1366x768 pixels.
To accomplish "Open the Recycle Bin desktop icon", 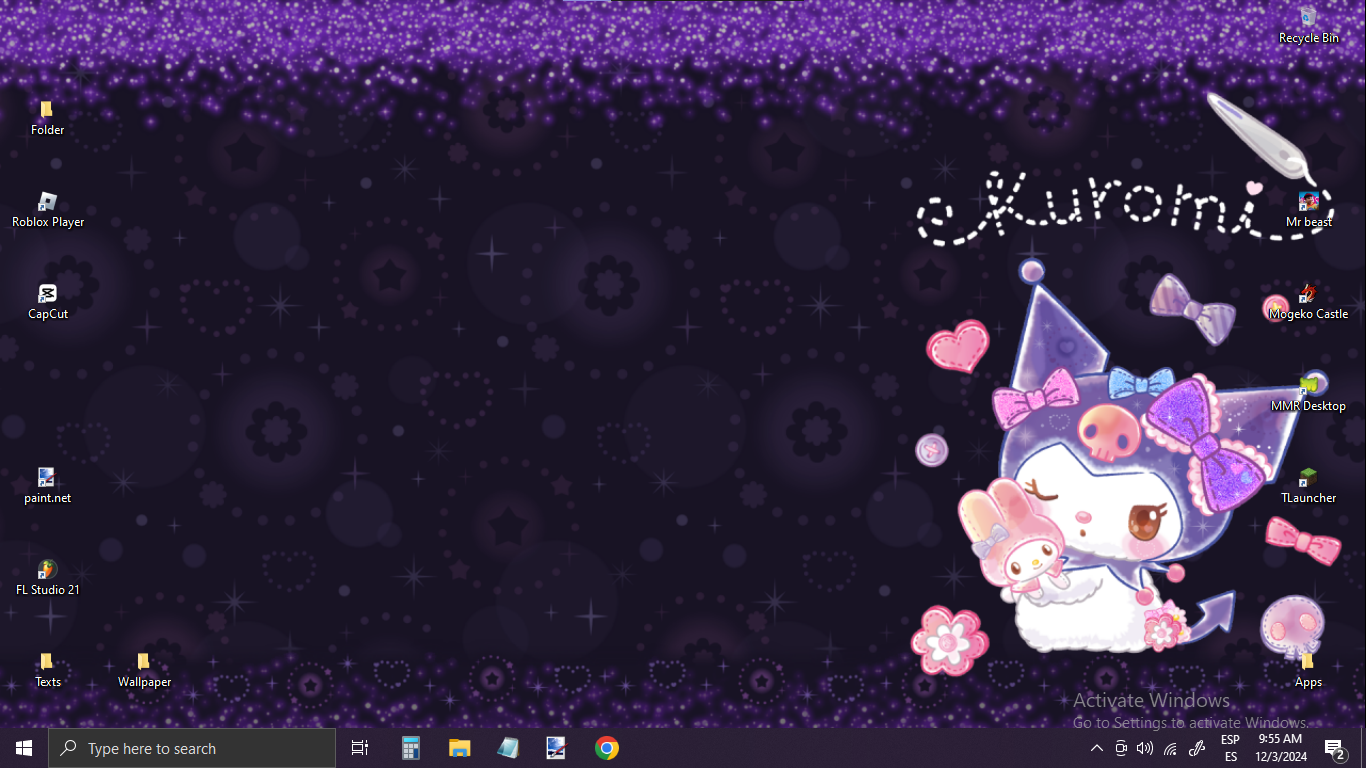I will tap(1308, 24).
